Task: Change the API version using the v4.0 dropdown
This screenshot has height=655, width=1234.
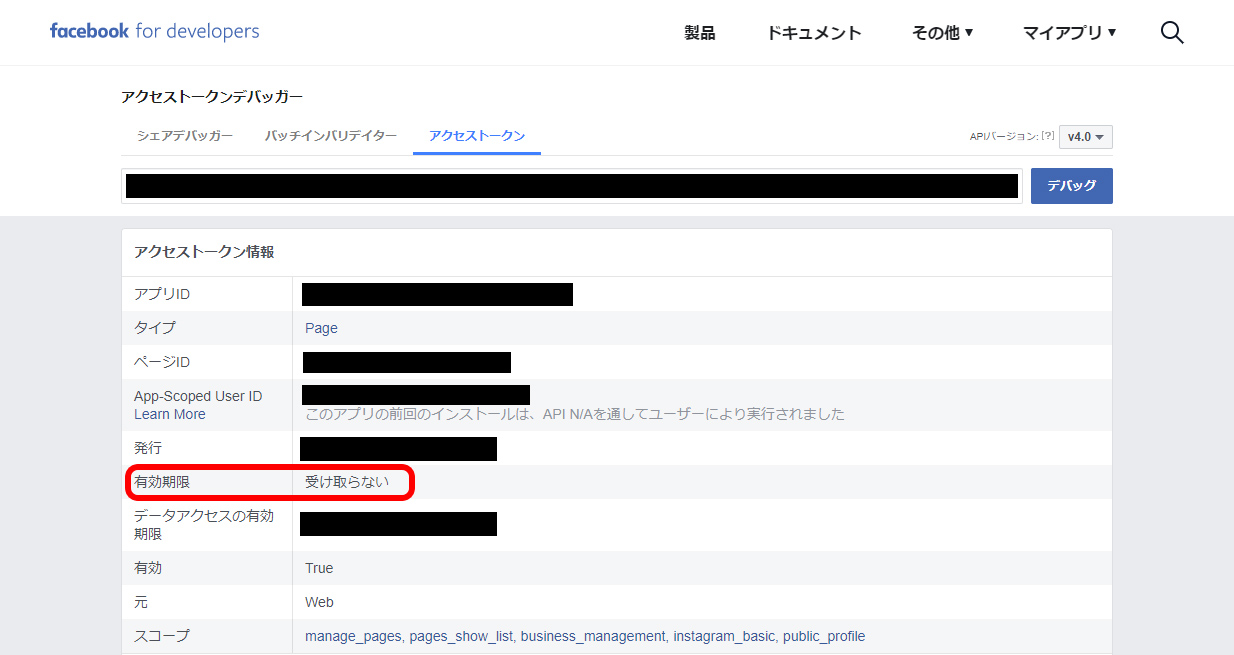Action: coord(1085,137)
